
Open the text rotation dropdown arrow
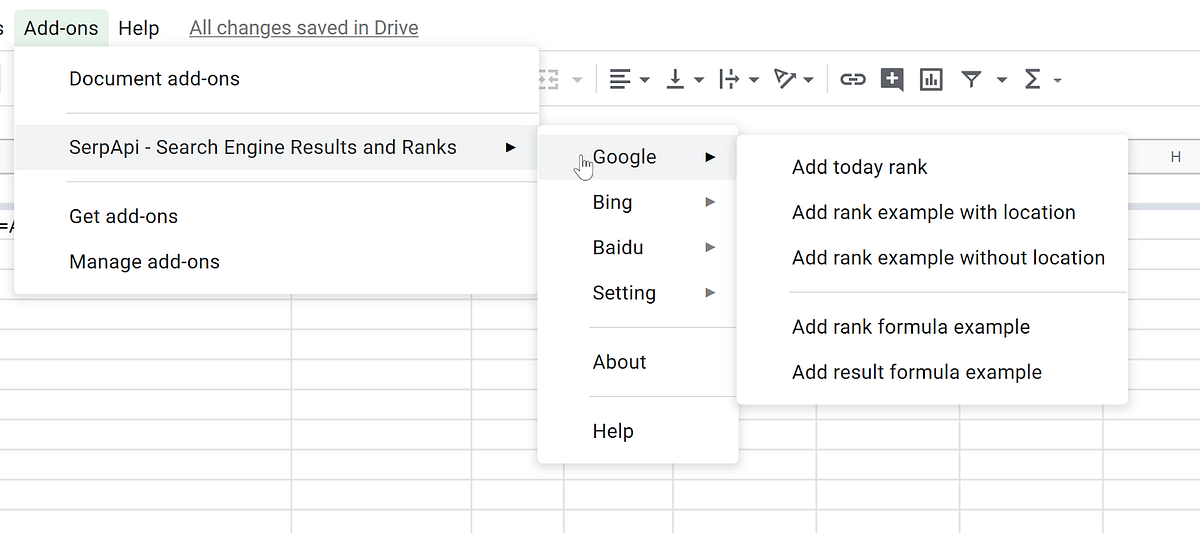tap(808, 80)
